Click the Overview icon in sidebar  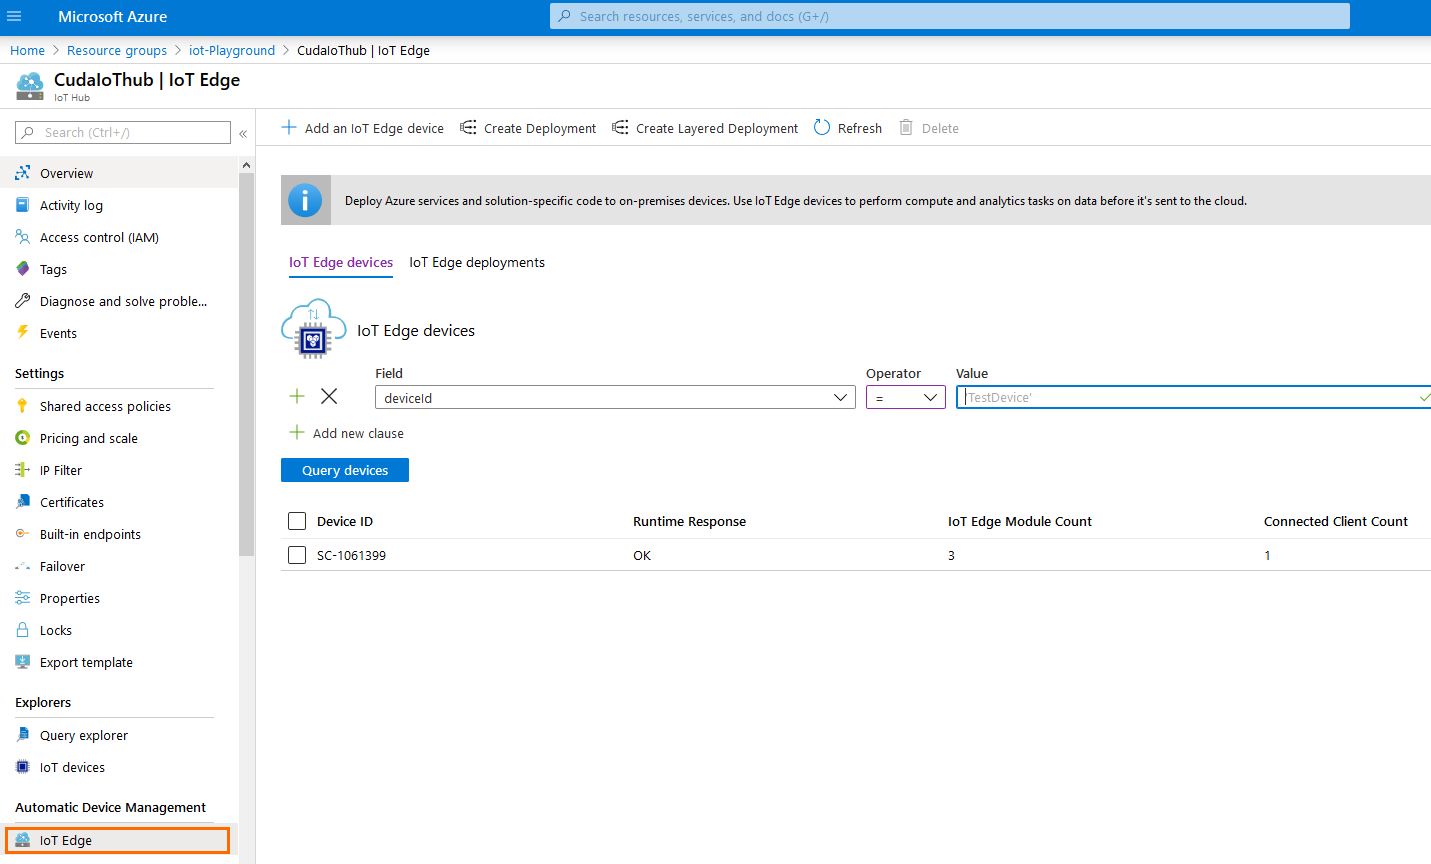pos(22,173)
